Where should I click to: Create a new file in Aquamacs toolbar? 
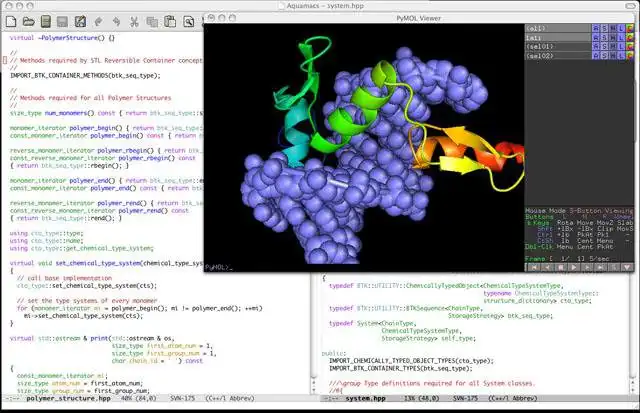click(11, 21)
